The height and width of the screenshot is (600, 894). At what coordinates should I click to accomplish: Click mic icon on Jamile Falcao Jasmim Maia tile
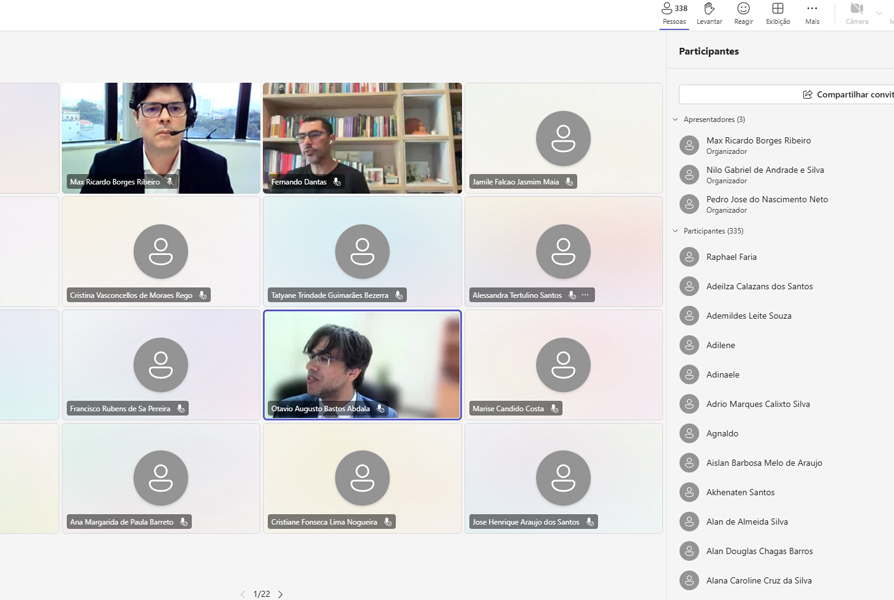(x=569, y=182)
